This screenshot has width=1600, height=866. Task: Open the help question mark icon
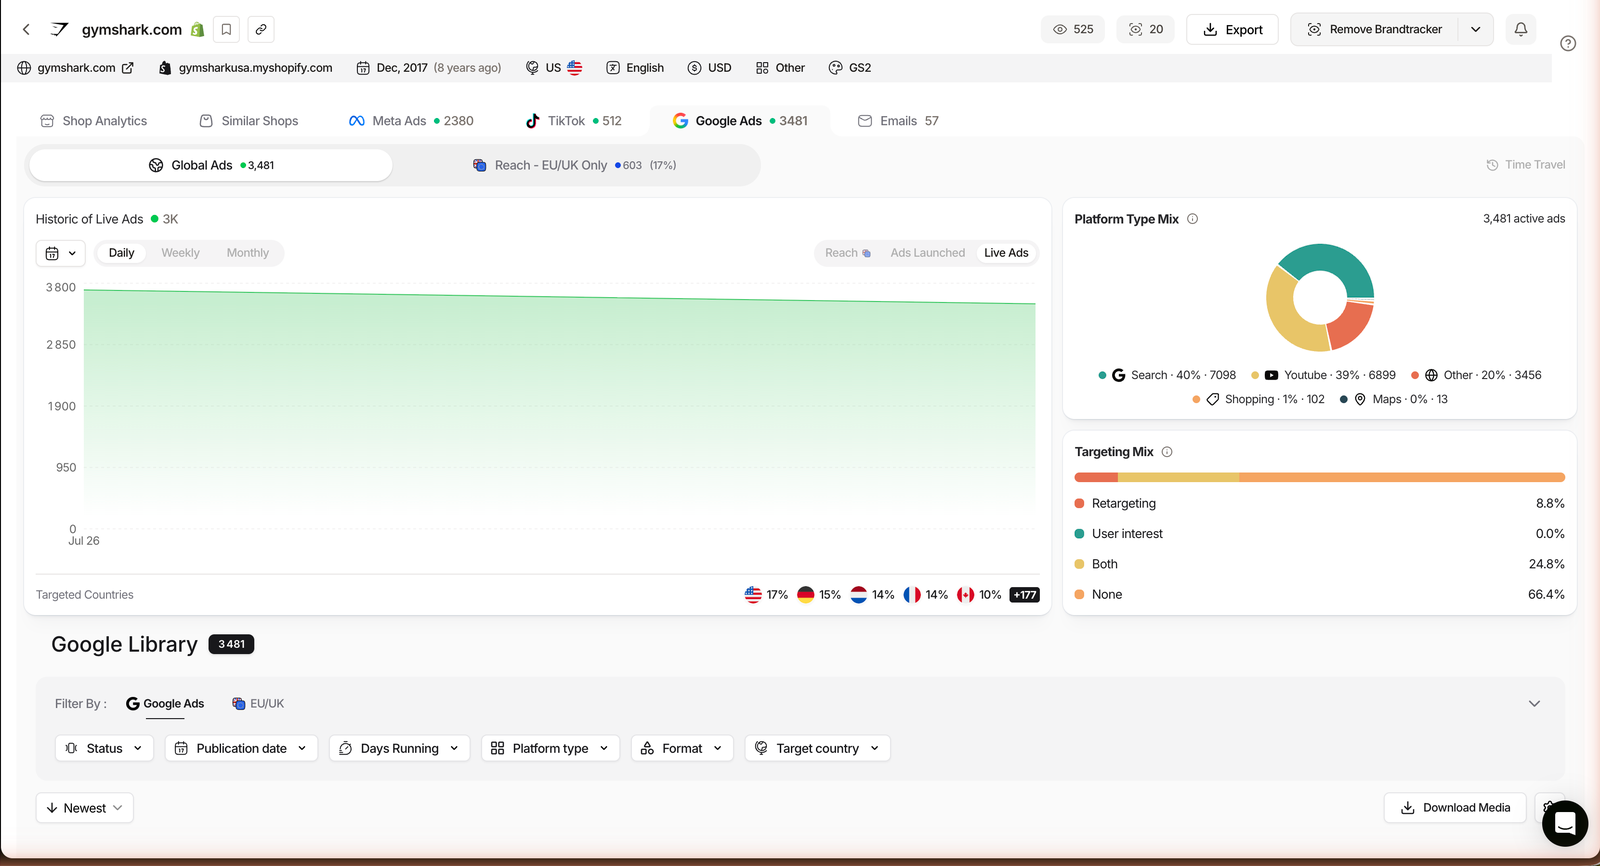tap(1568, 43)
